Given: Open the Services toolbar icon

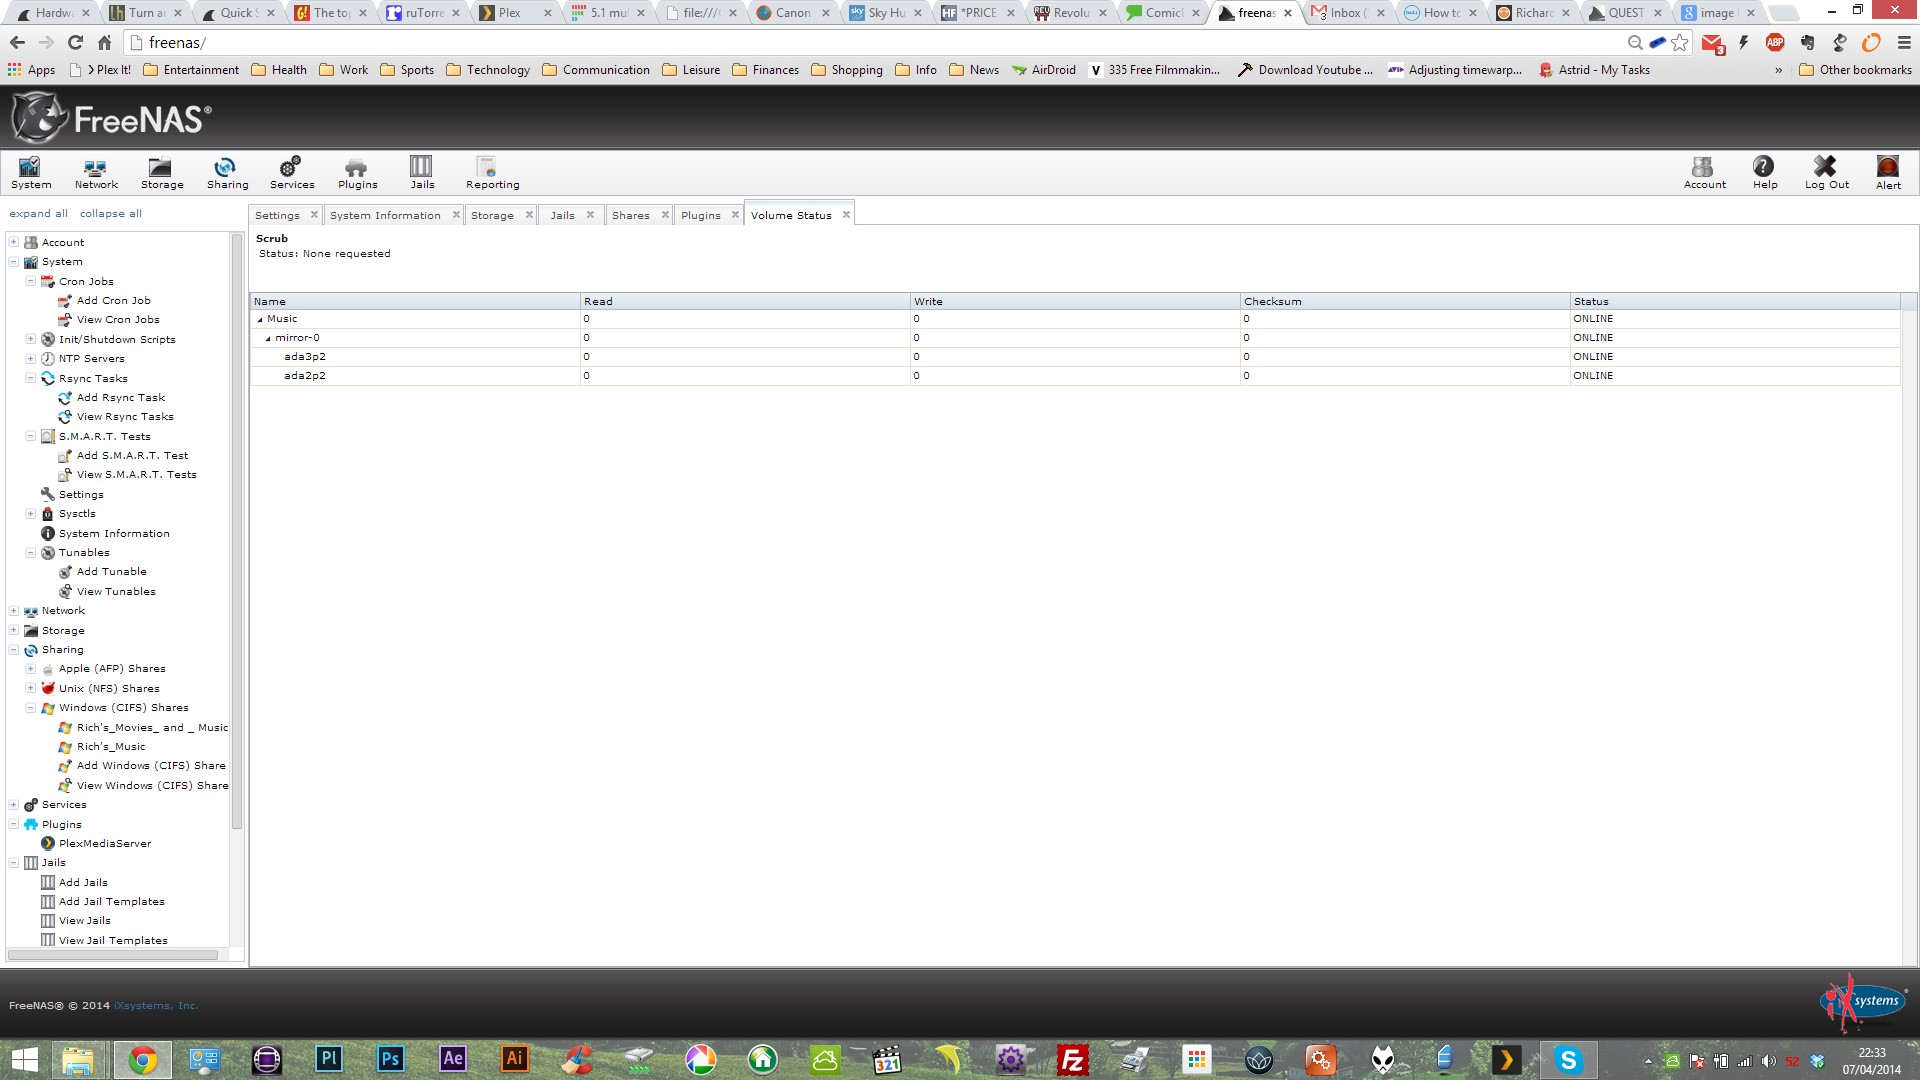Looking at the screenshot, I should 292,173.
